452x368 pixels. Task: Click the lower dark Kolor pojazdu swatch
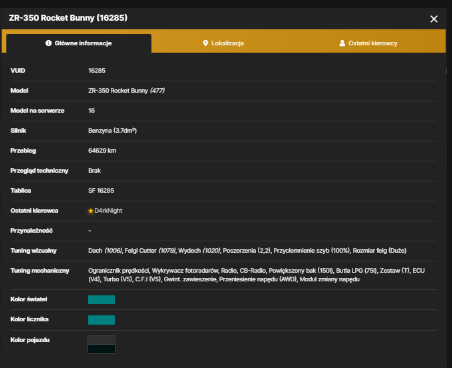[101, 349]
